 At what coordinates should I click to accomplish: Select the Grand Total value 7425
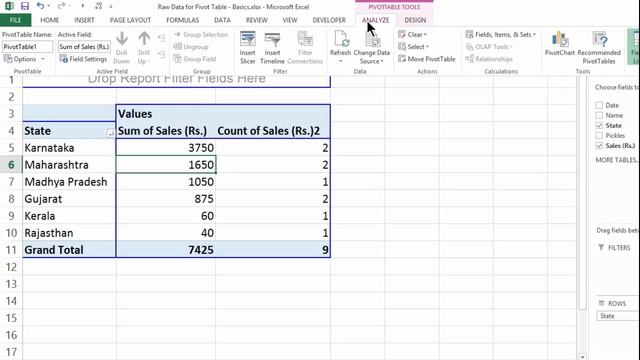pos(166,250)
